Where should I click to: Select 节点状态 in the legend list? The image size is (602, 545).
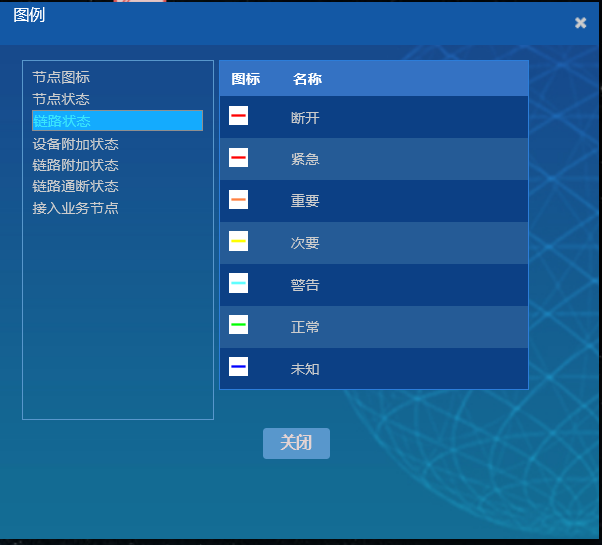tap(61, 99)
